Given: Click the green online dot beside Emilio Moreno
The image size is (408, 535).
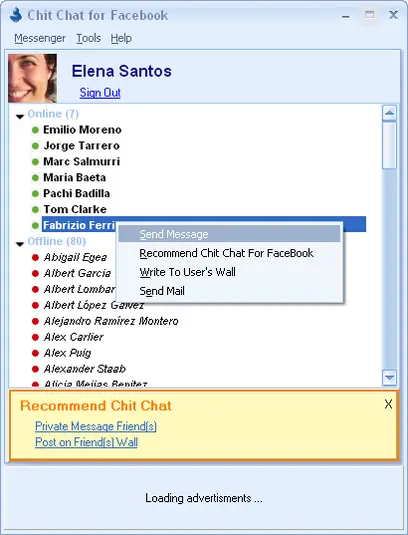Looking at the screenshot, I should click(x=35, y=130).
